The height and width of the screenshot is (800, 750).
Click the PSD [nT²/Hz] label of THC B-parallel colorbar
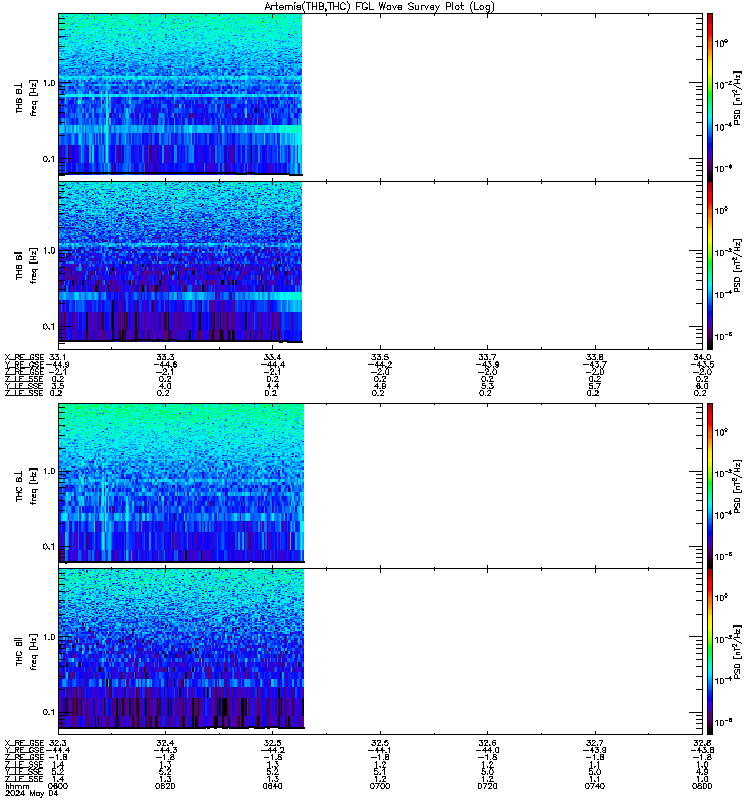[x=737, y=652]
